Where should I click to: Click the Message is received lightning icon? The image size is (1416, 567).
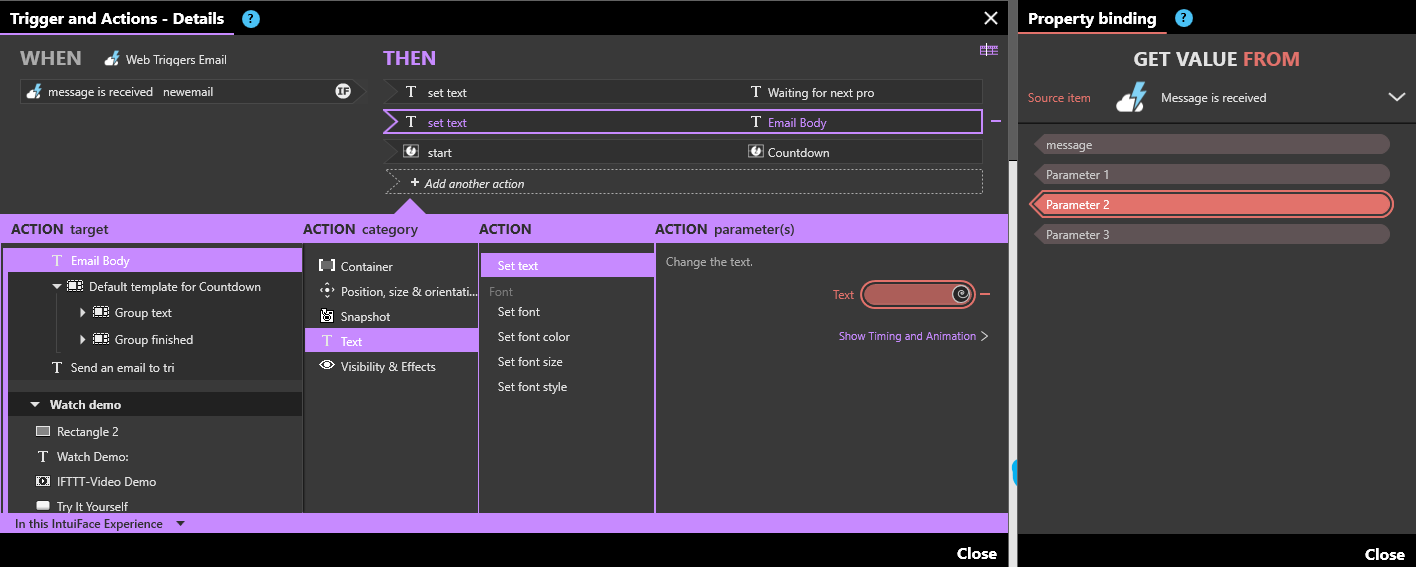(x=1131, y=97)
